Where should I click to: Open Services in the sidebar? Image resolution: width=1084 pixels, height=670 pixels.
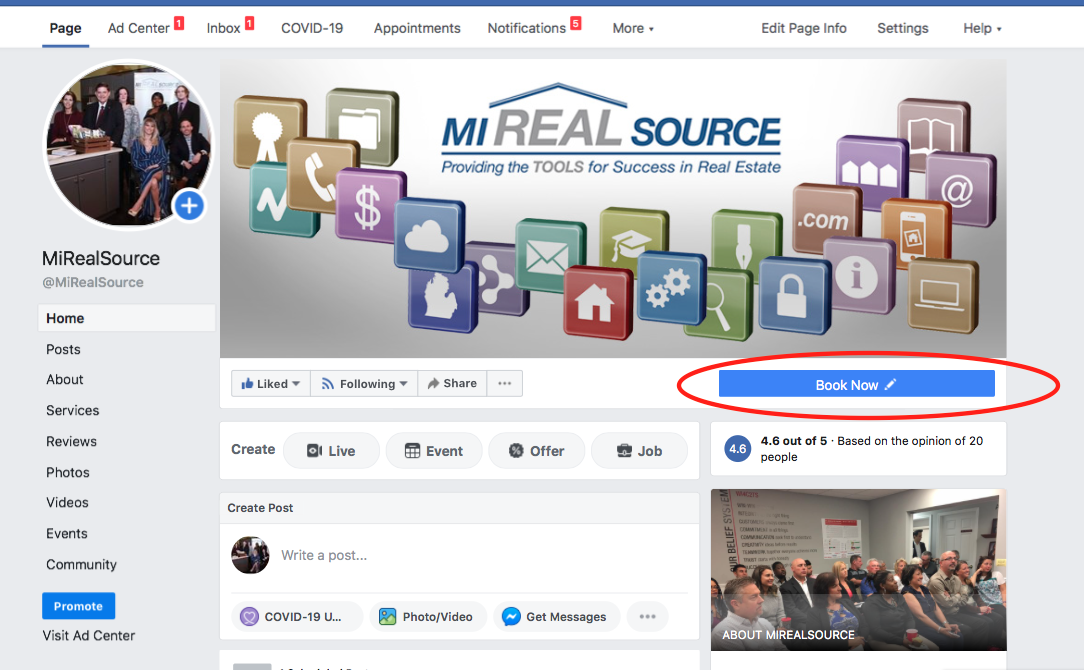73,411
